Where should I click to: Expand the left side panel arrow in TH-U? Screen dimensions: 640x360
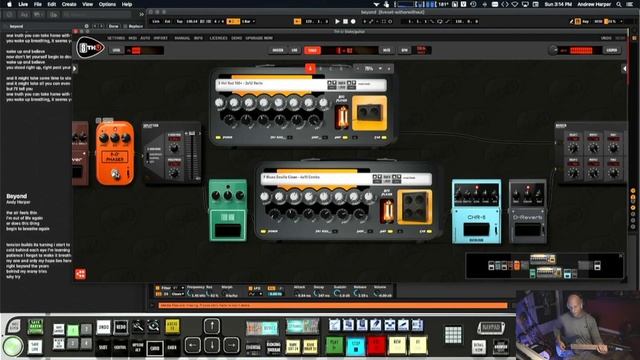point(75,69)
